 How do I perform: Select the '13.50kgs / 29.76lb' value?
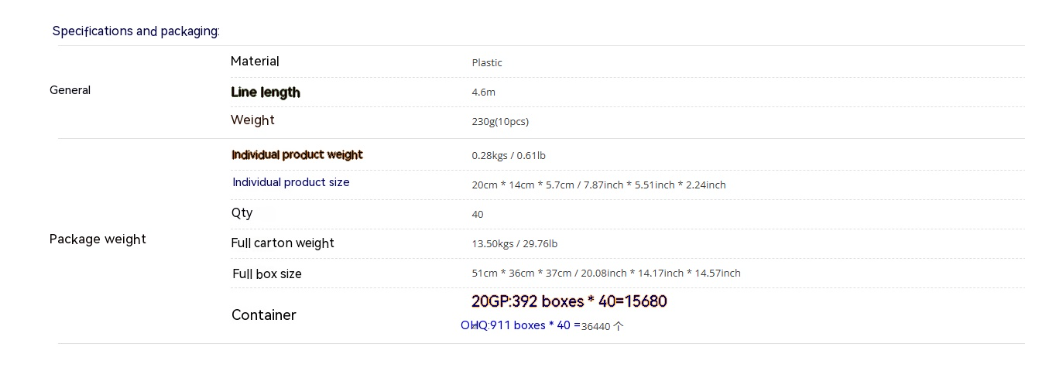pos(514,244)
